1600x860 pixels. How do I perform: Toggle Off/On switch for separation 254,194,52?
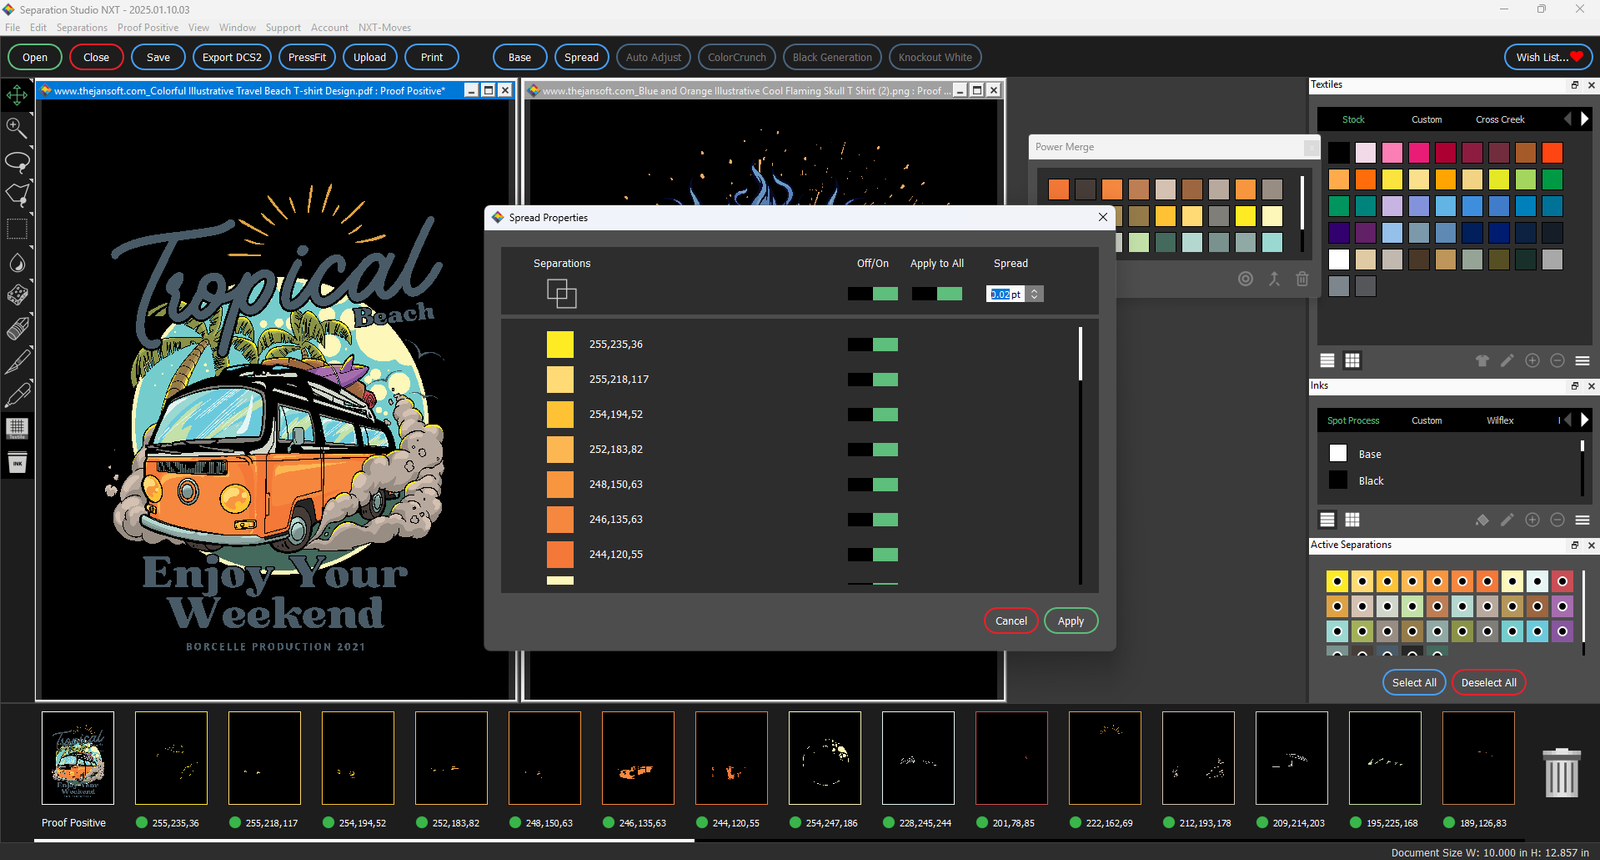pyautogui.click(x=873, y=414)
